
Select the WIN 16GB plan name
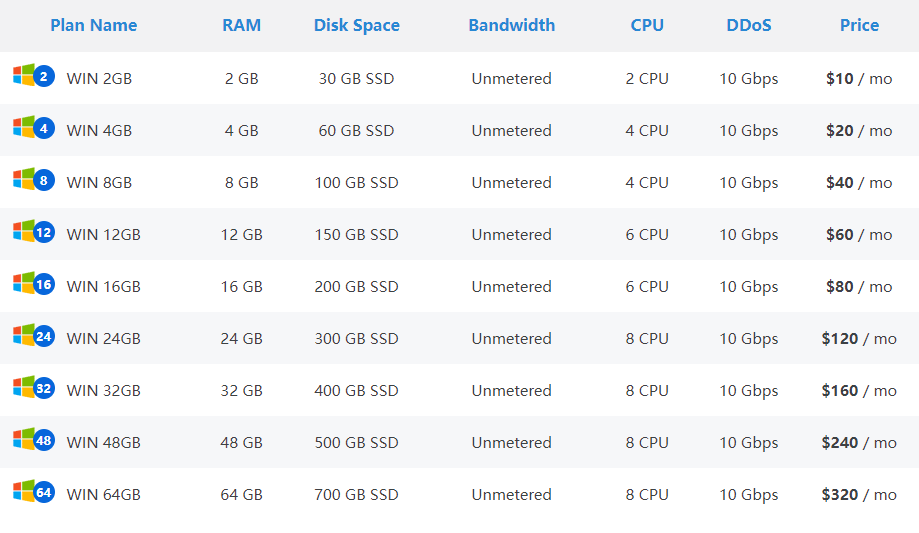(x=103, y=287)
